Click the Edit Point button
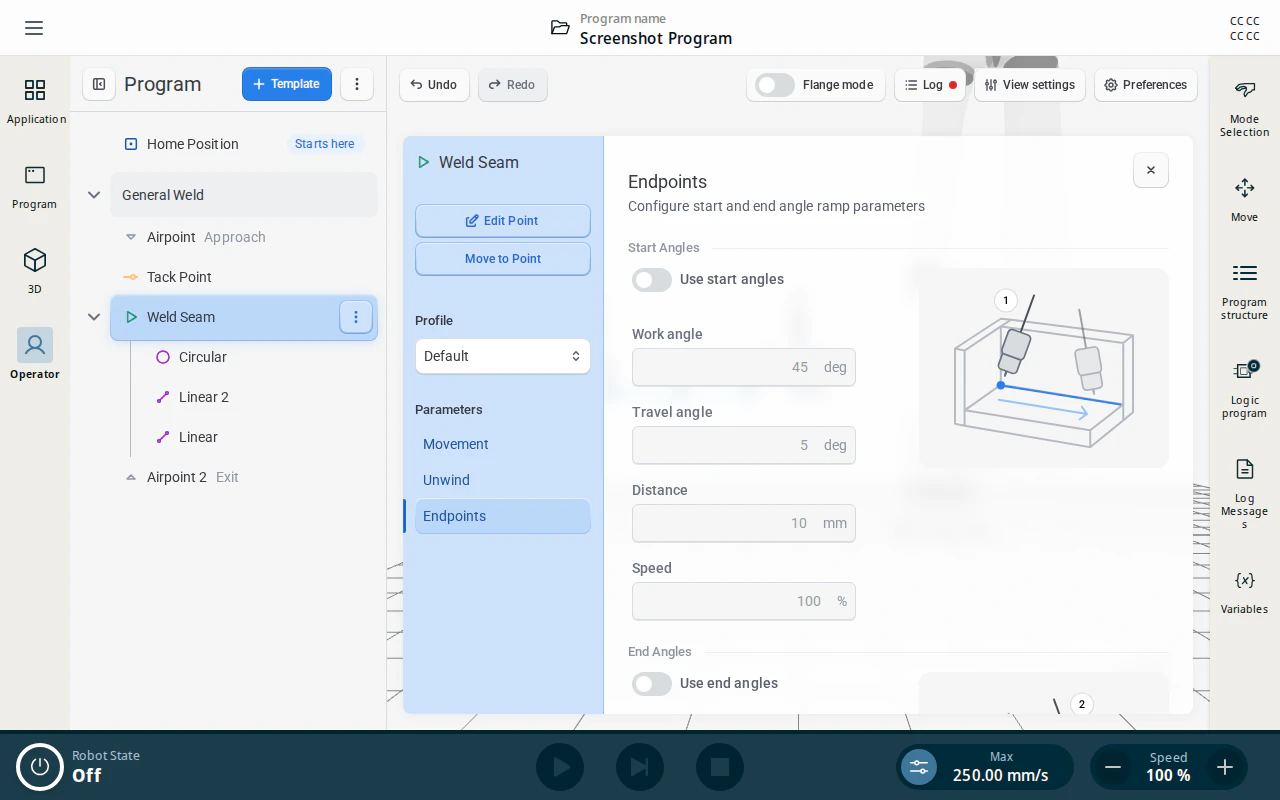Screen dimensions: 1280x800 click(503, 221)
